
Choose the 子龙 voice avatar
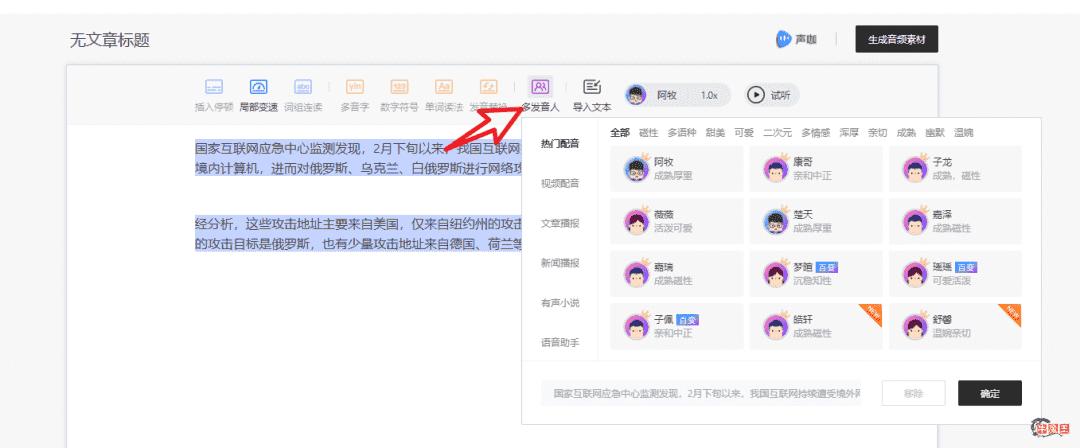point(915,169)
